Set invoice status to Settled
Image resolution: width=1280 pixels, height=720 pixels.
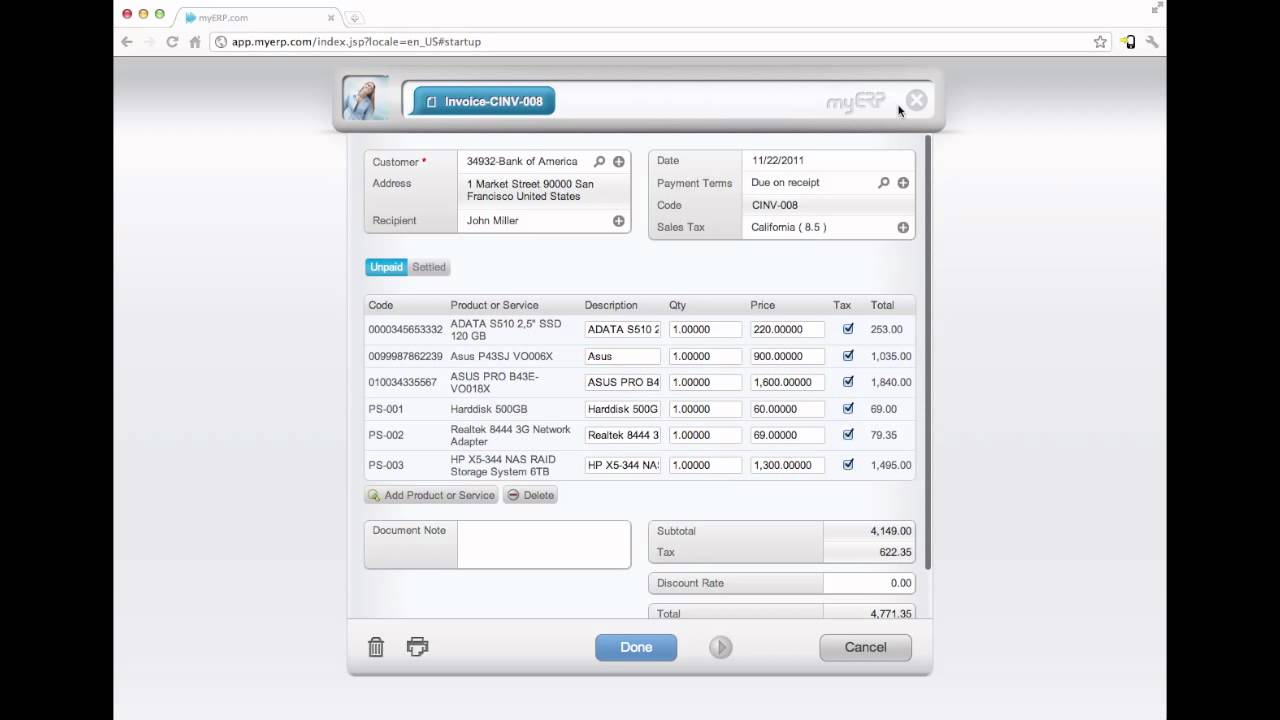[x=429, y=267]
